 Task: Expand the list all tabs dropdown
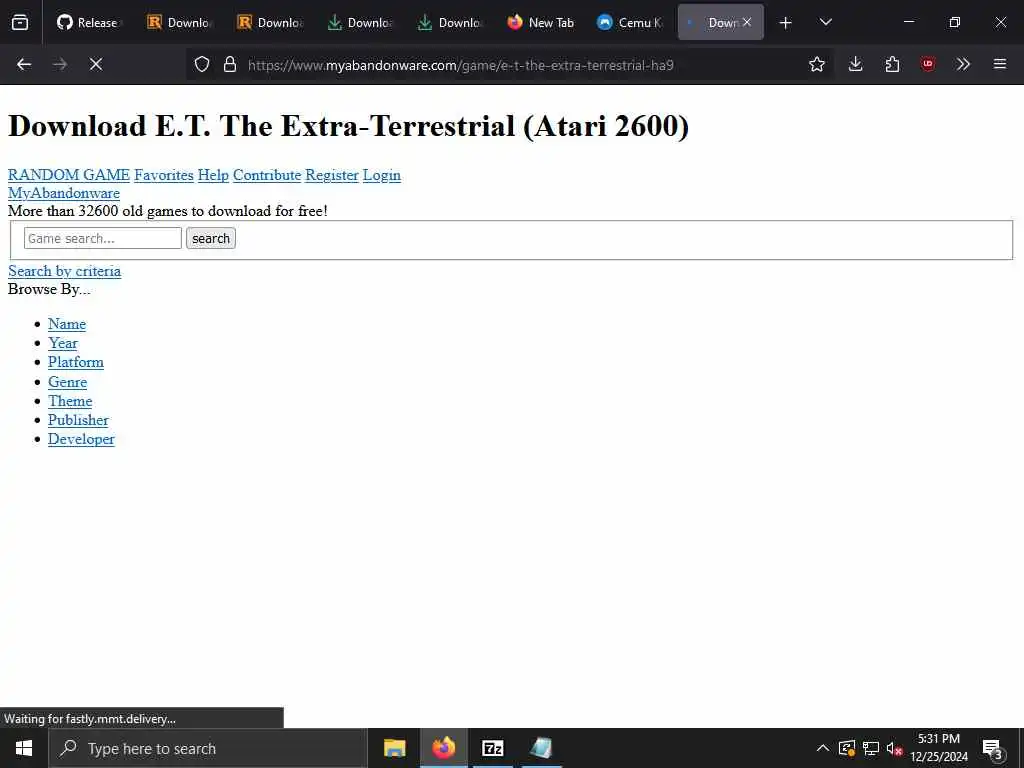(825, 22)
